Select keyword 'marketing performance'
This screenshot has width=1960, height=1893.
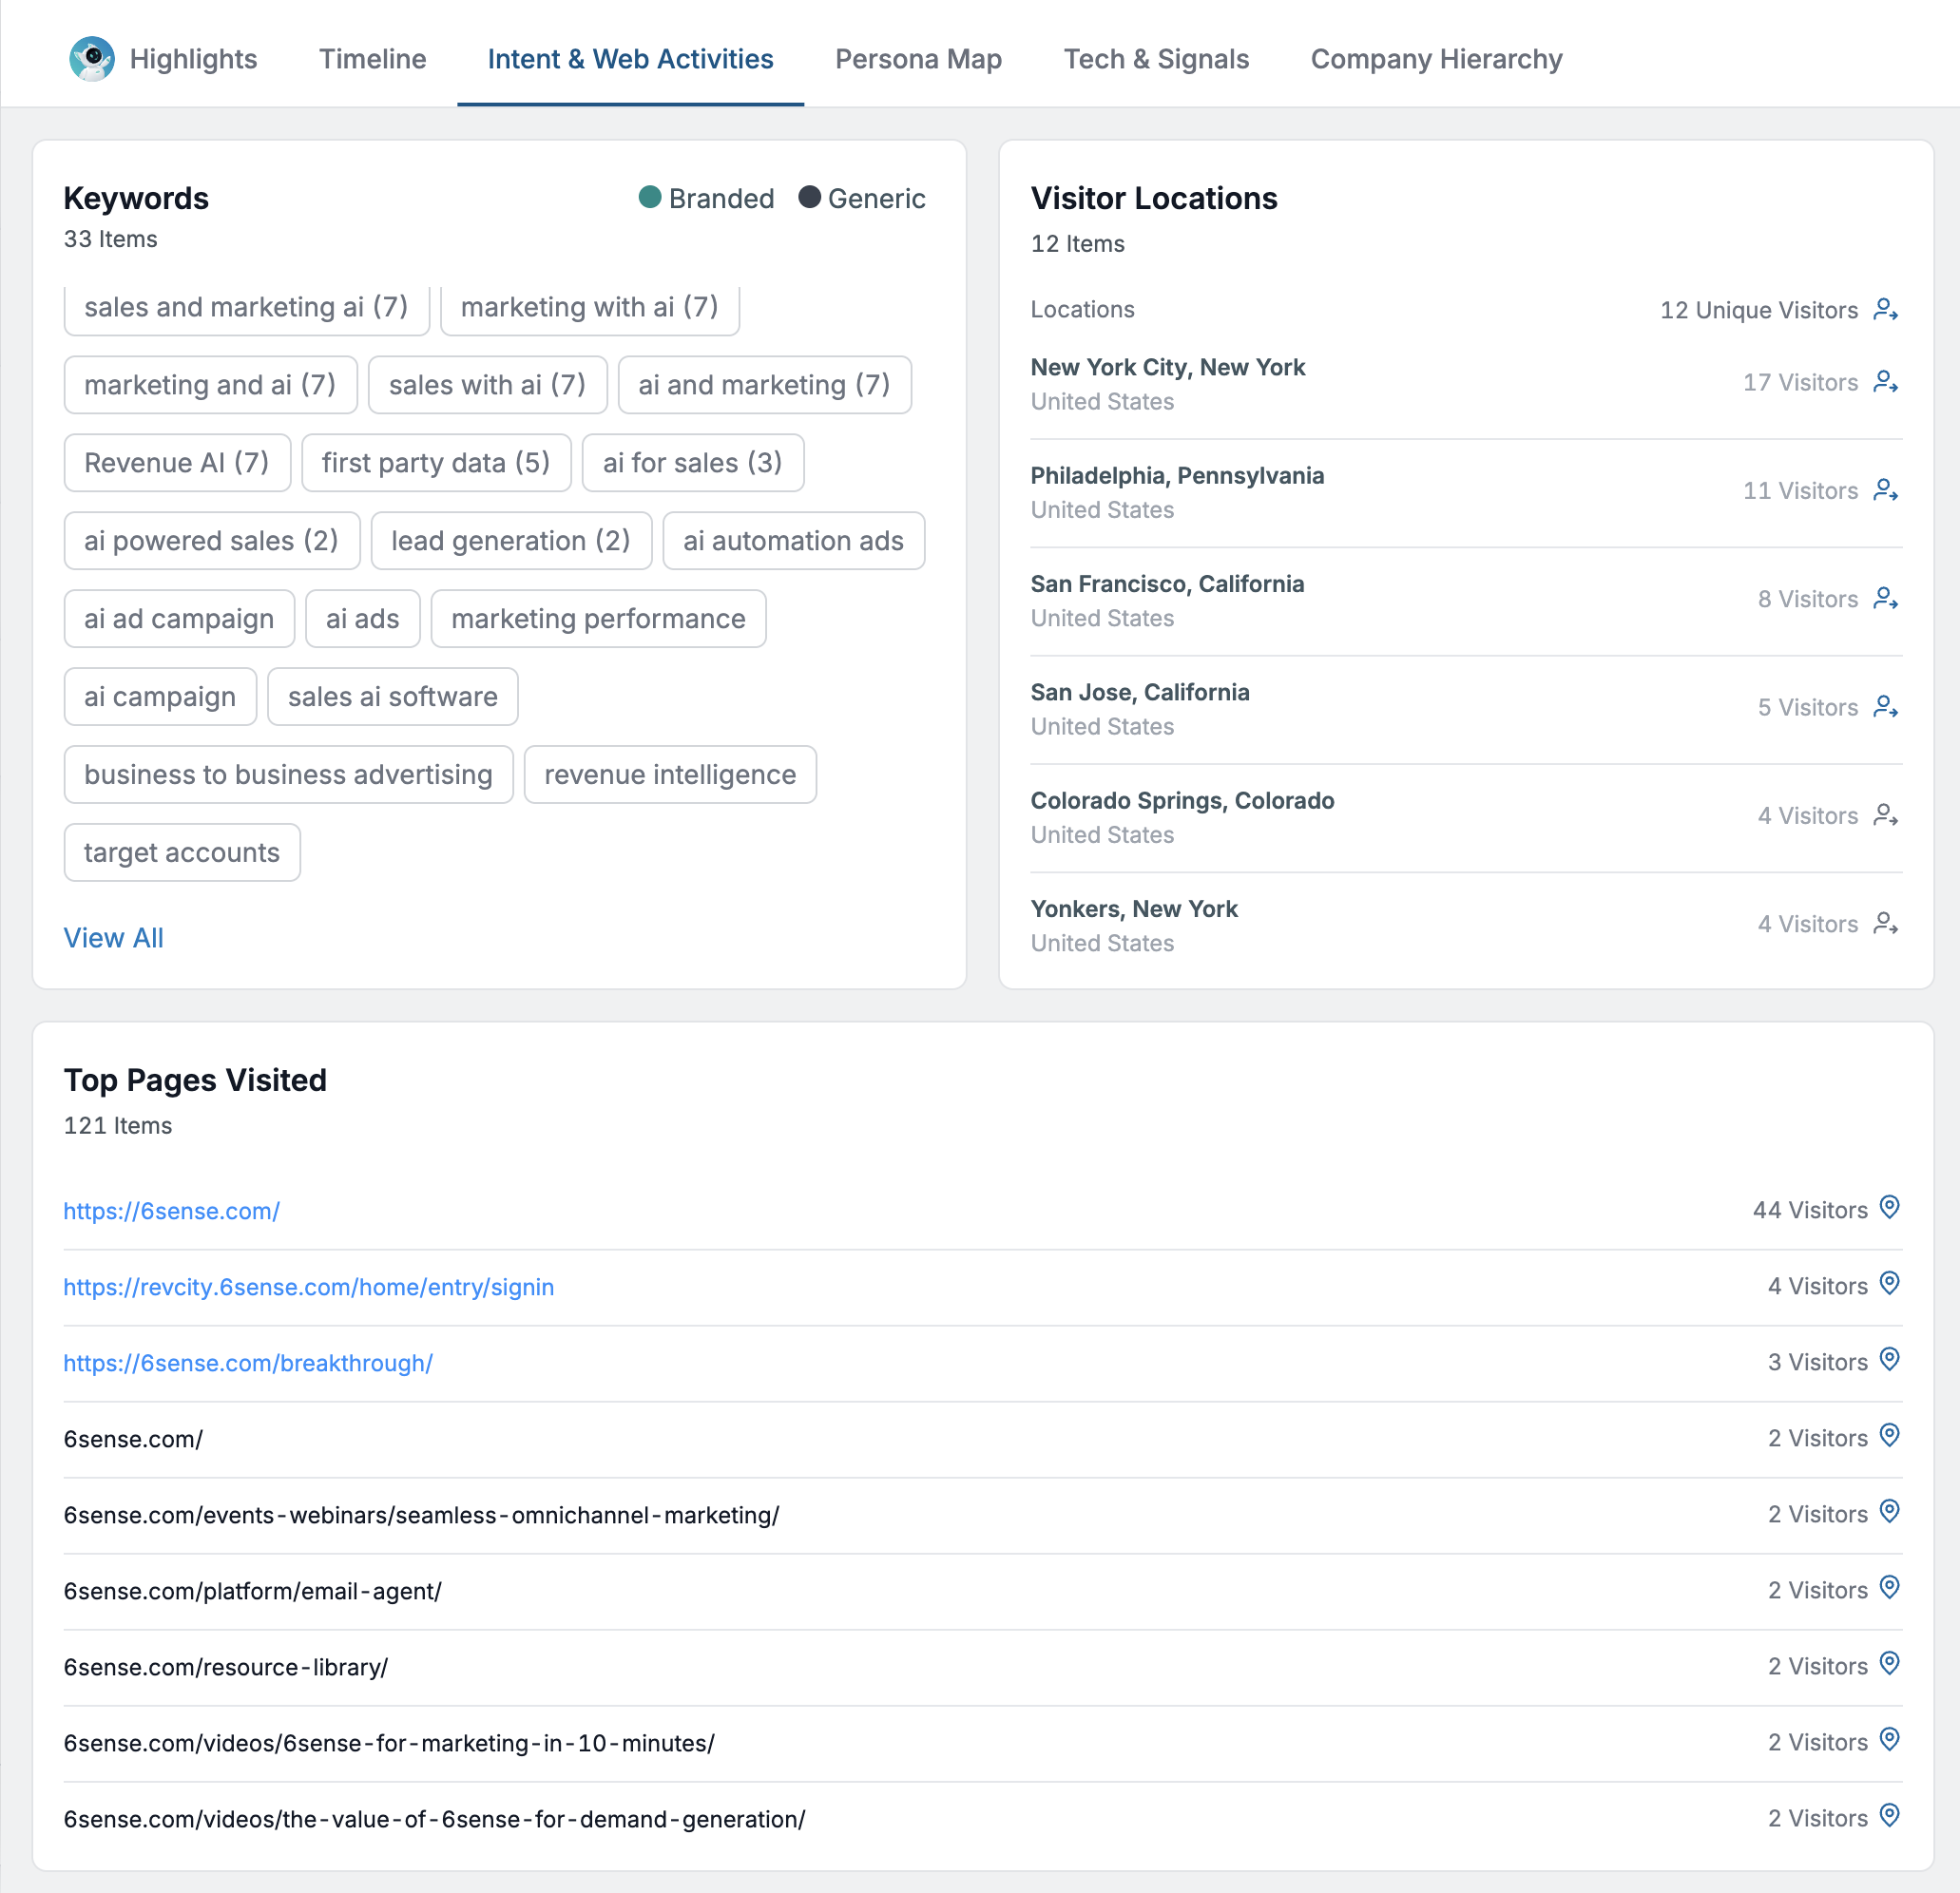click(x=598, y=619)
